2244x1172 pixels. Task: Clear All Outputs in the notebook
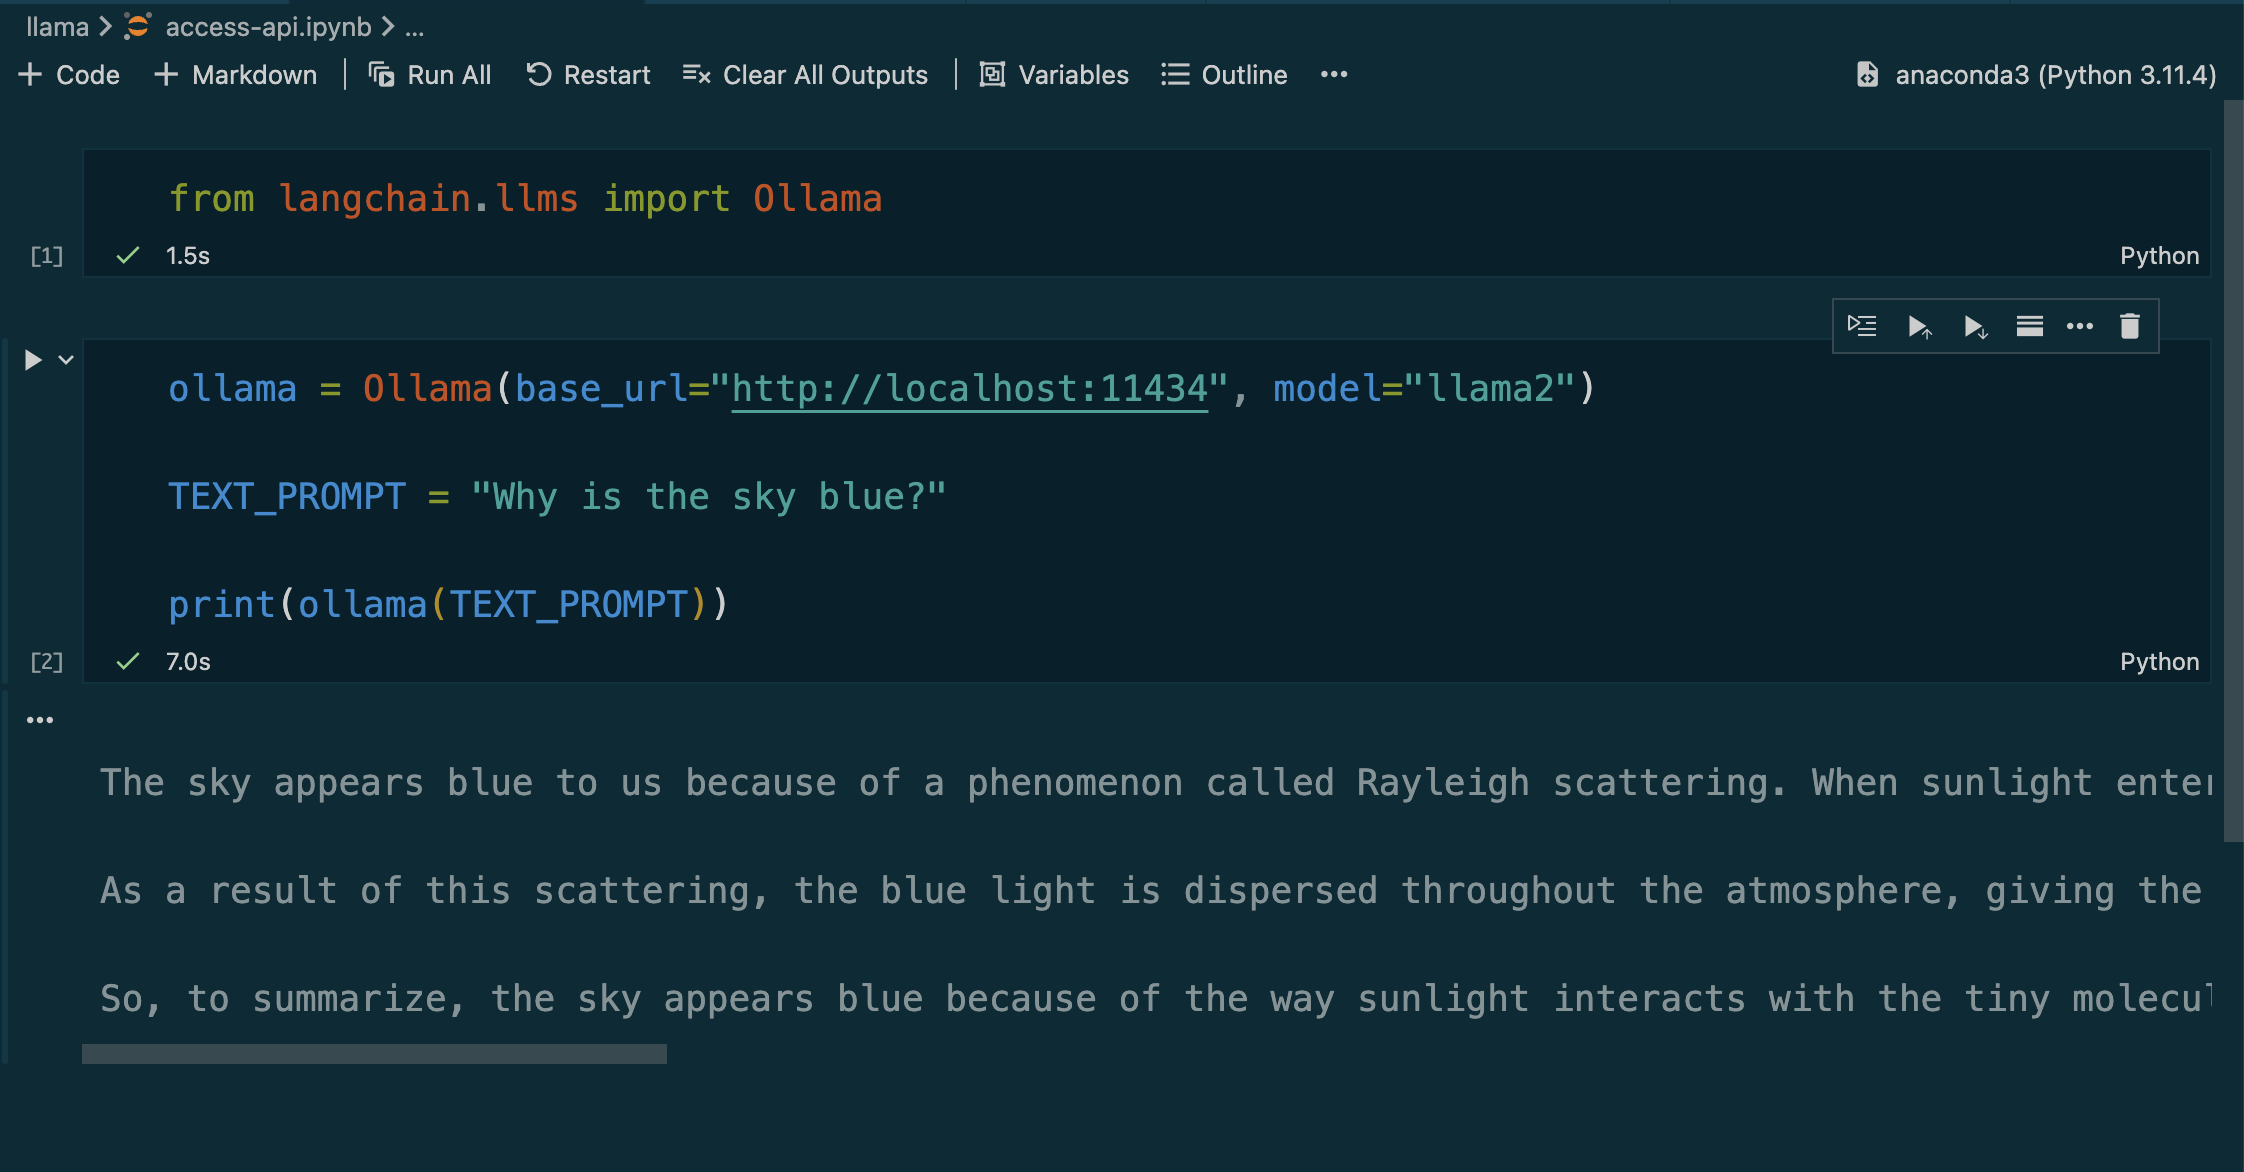point(805,75)
